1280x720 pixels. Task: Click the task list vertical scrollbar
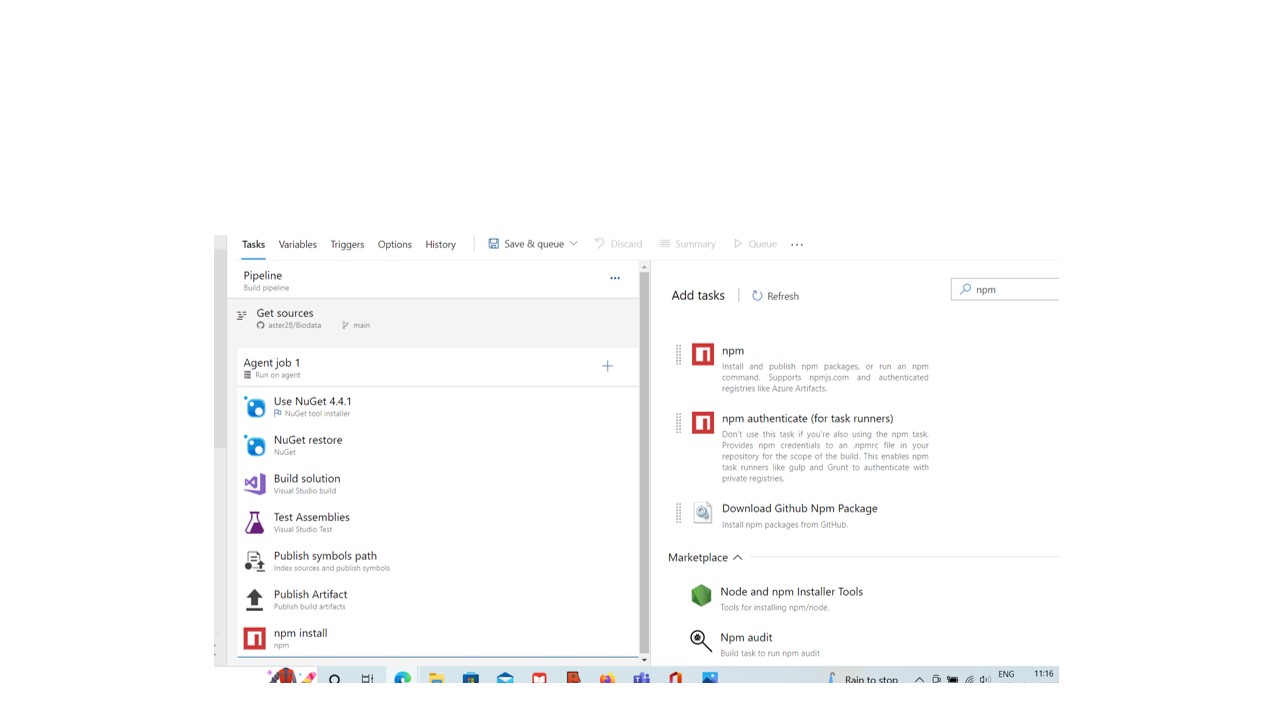644,460
